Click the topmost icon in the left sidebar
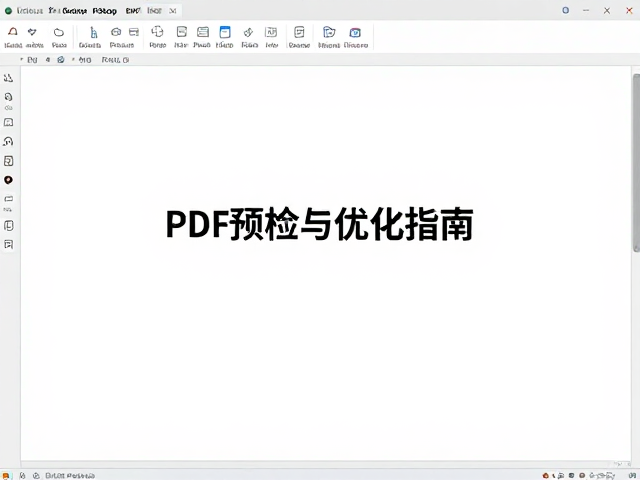640x480 pixels. tap(8, 78)
